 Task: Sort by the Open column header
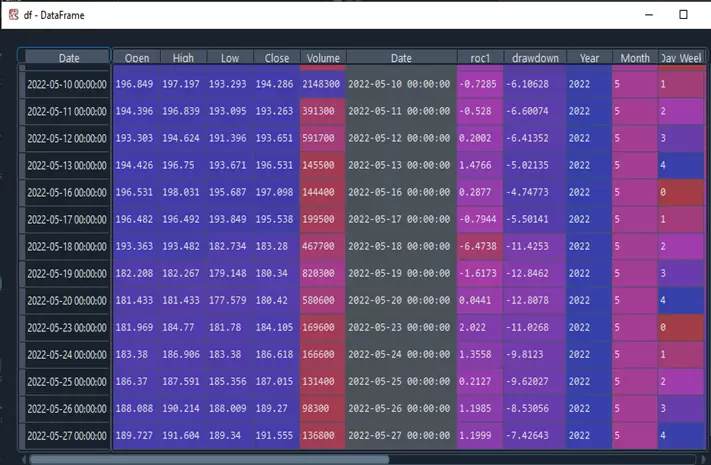click(137, 58)
